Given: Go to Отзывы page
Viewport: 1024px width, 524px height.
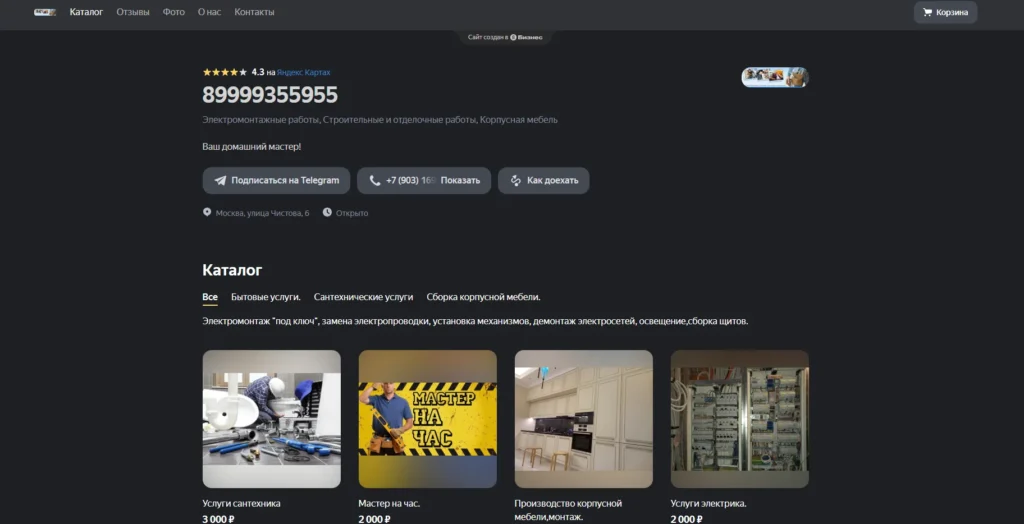Looking at the screenshot, I should (133, 12).
